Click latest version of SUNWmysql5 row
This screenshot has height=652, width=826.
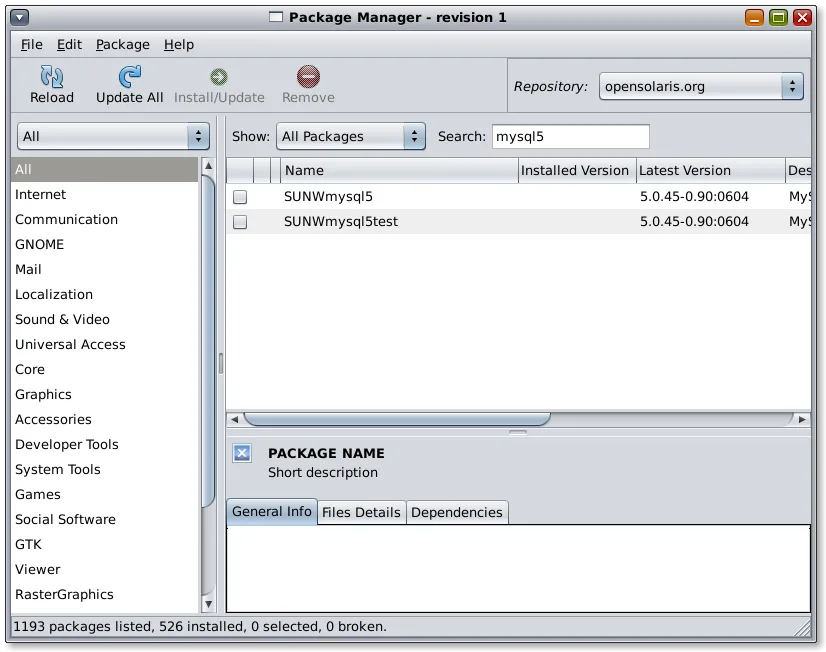(694, 197)
